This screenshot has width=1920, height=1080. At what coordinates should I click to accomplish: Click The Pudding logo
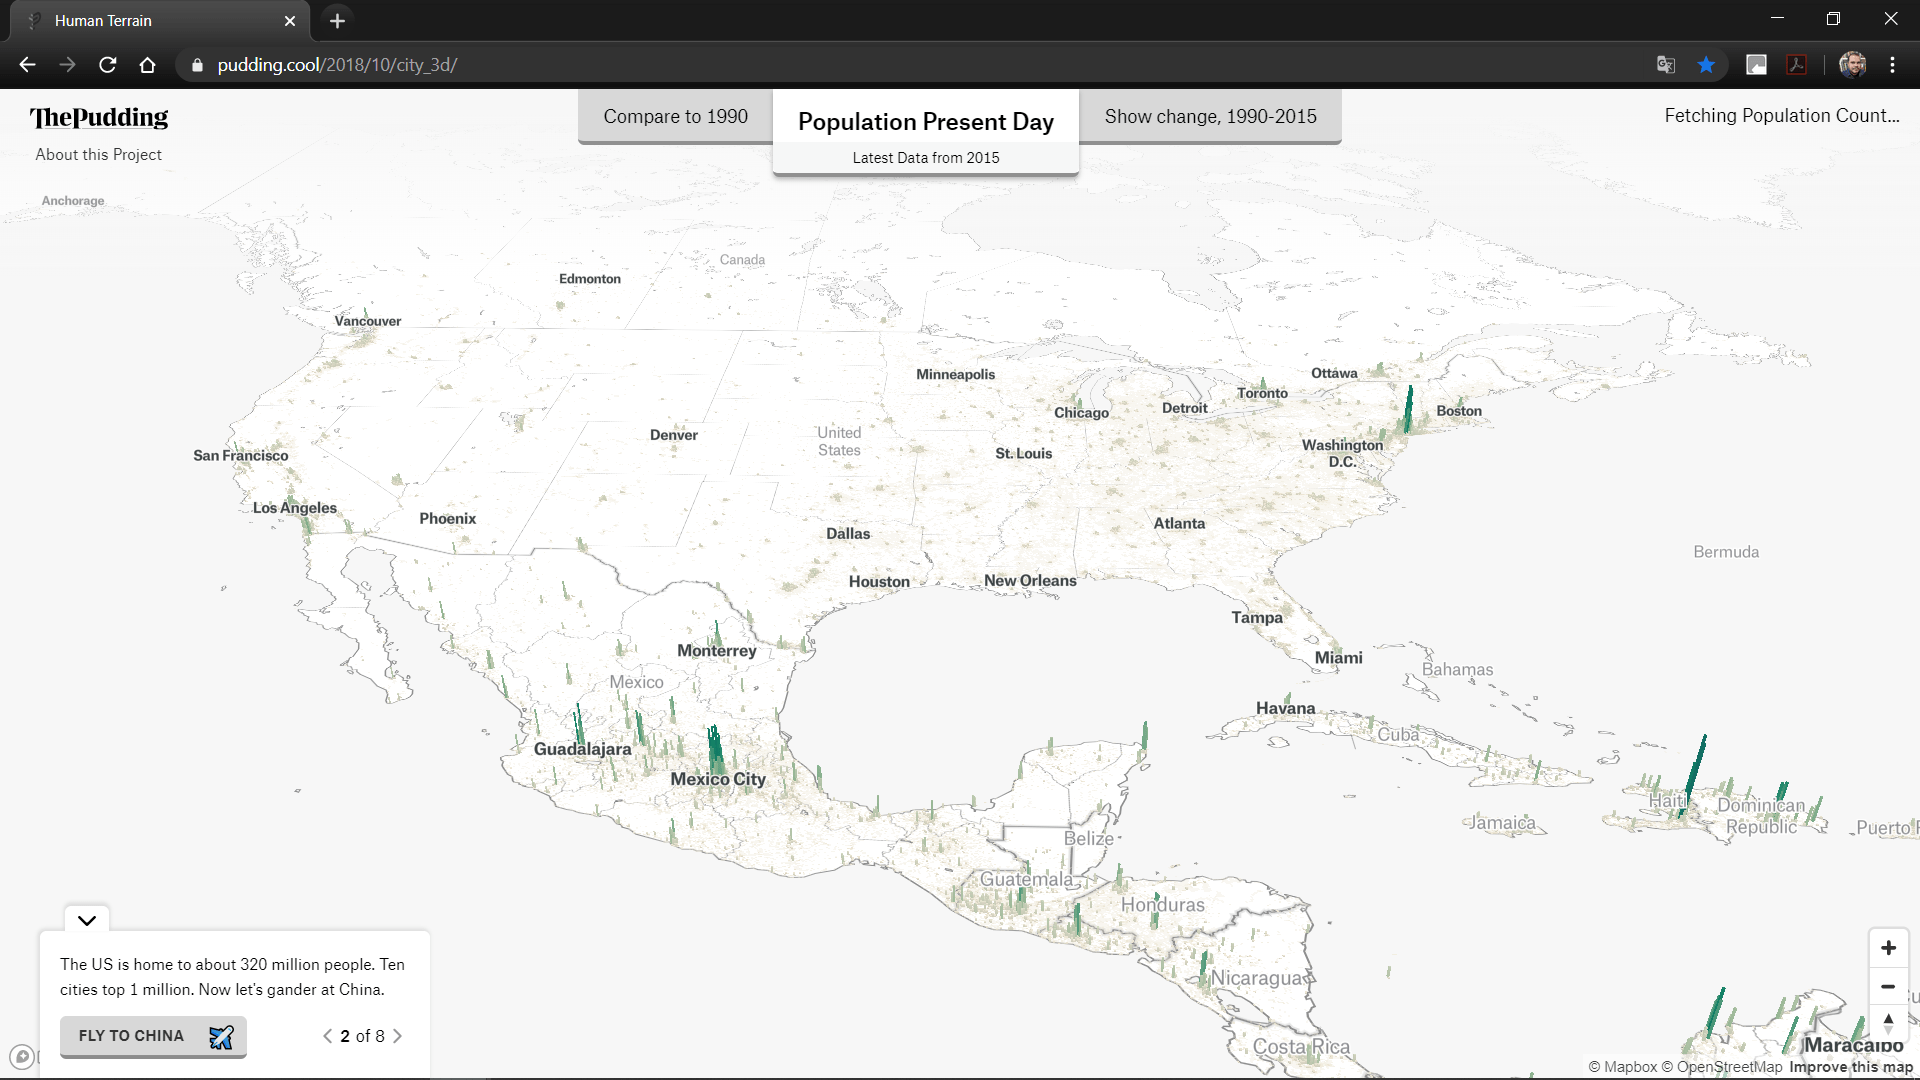coord(99,118)
